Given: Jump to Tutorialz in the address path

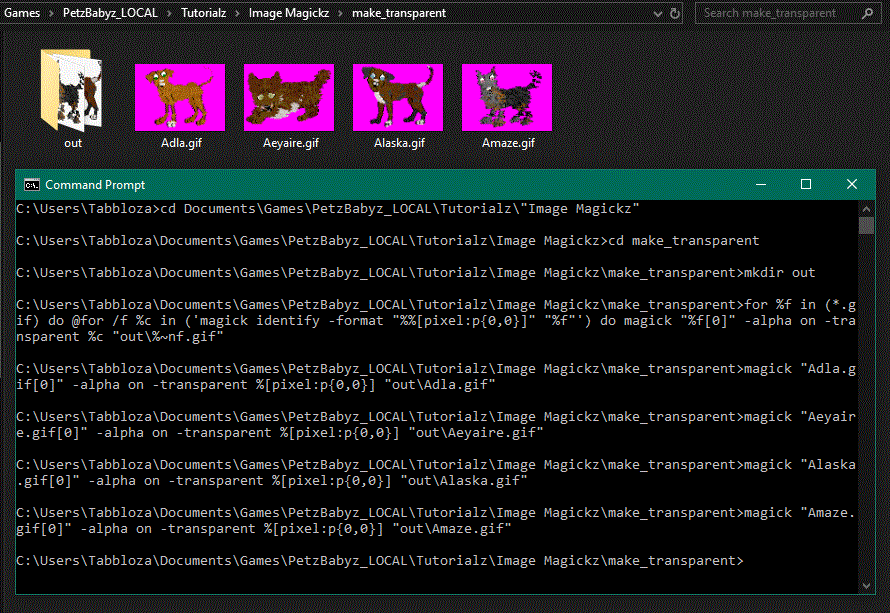Looking at the screenshot, I should pyautogui.click(x=203, y=14).
